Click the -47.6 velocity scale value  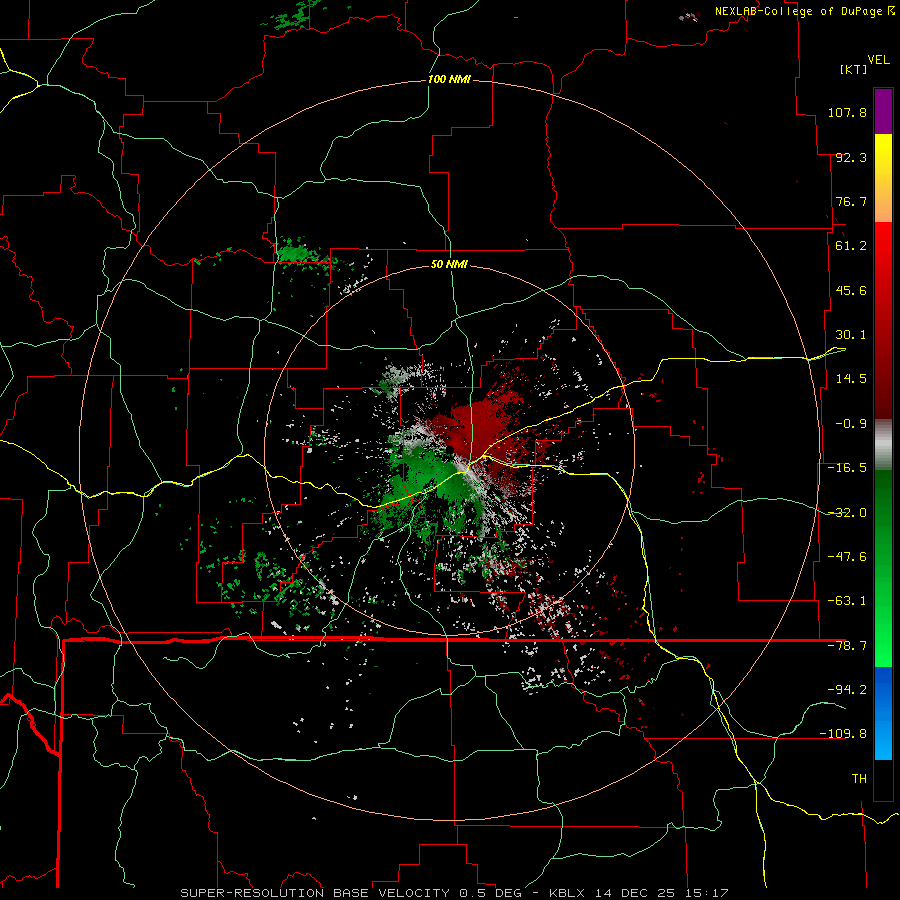(x=847, y=557)
